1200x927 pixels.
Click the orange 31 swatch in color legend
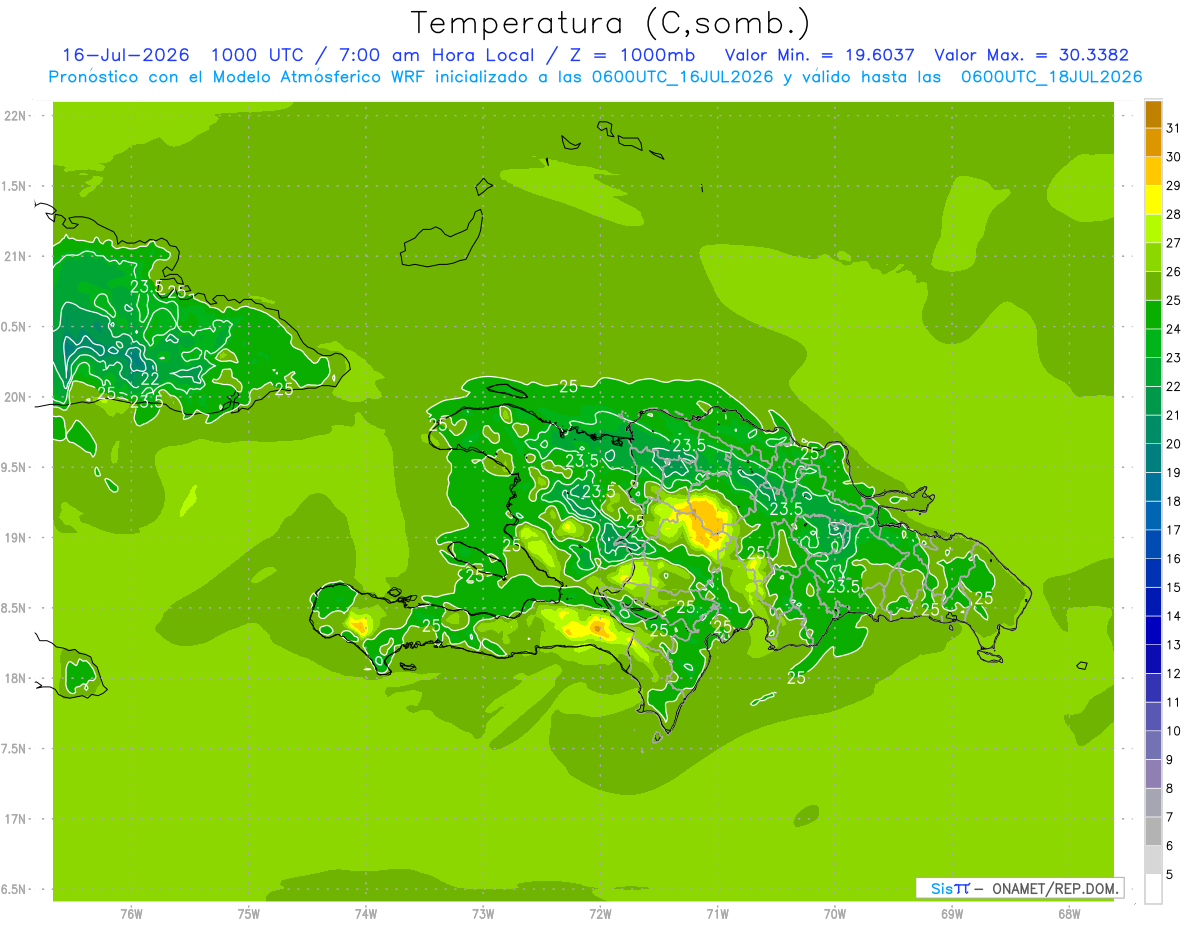[x=1153, y=114]
